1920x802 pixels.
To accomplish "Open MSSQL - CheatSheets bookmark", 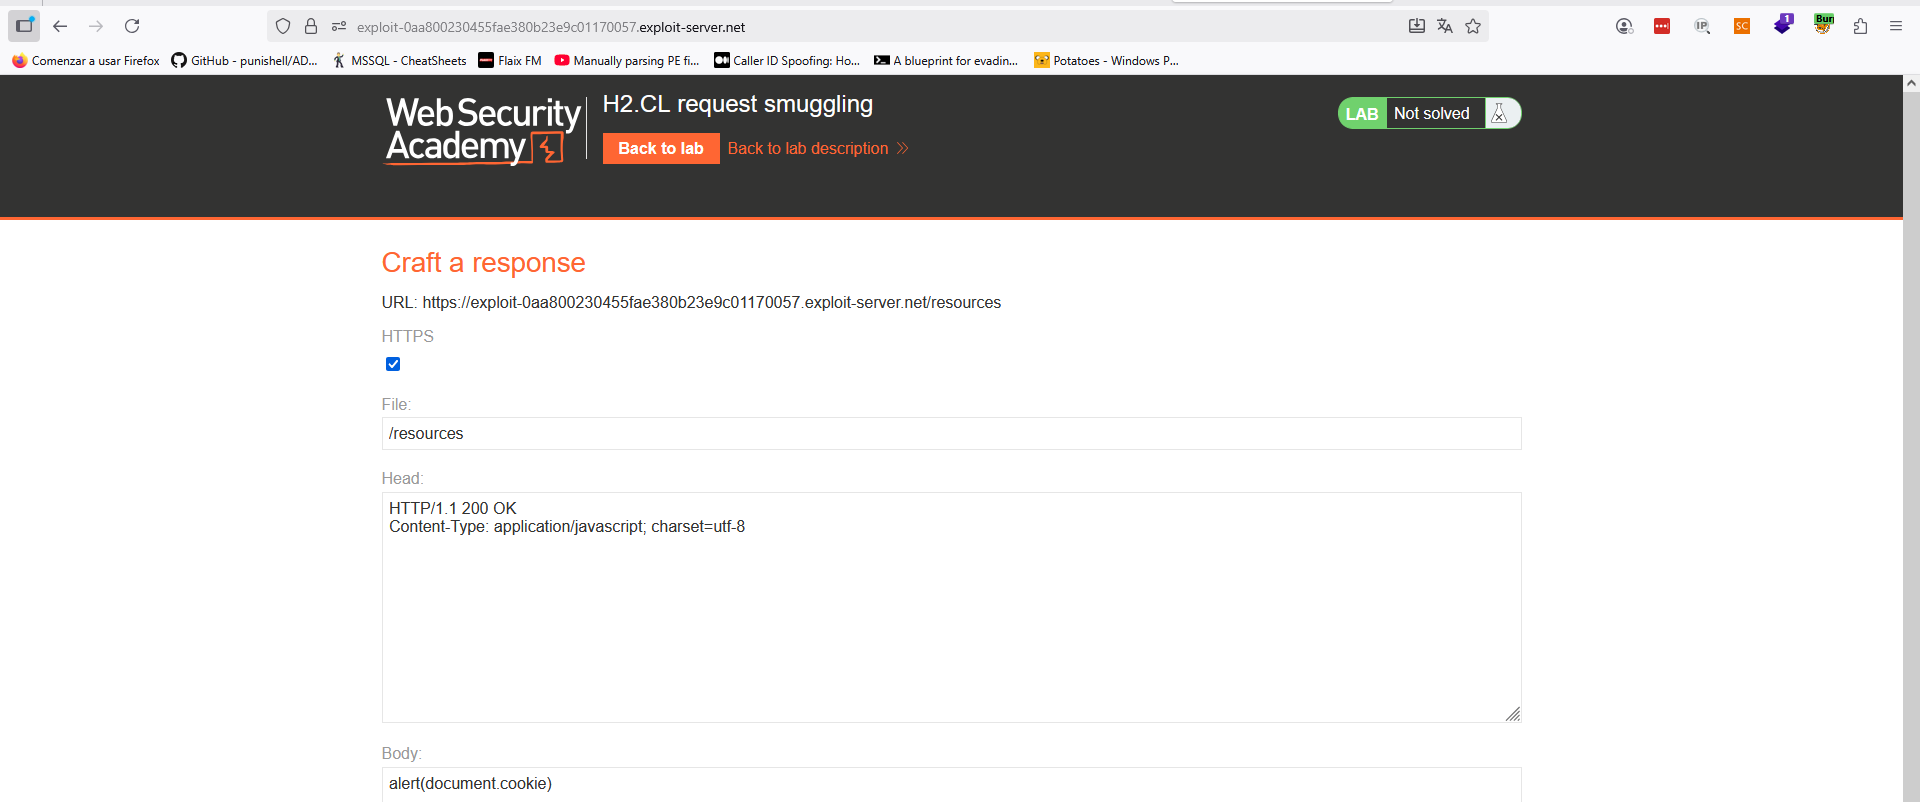I will tap(399, 61).
